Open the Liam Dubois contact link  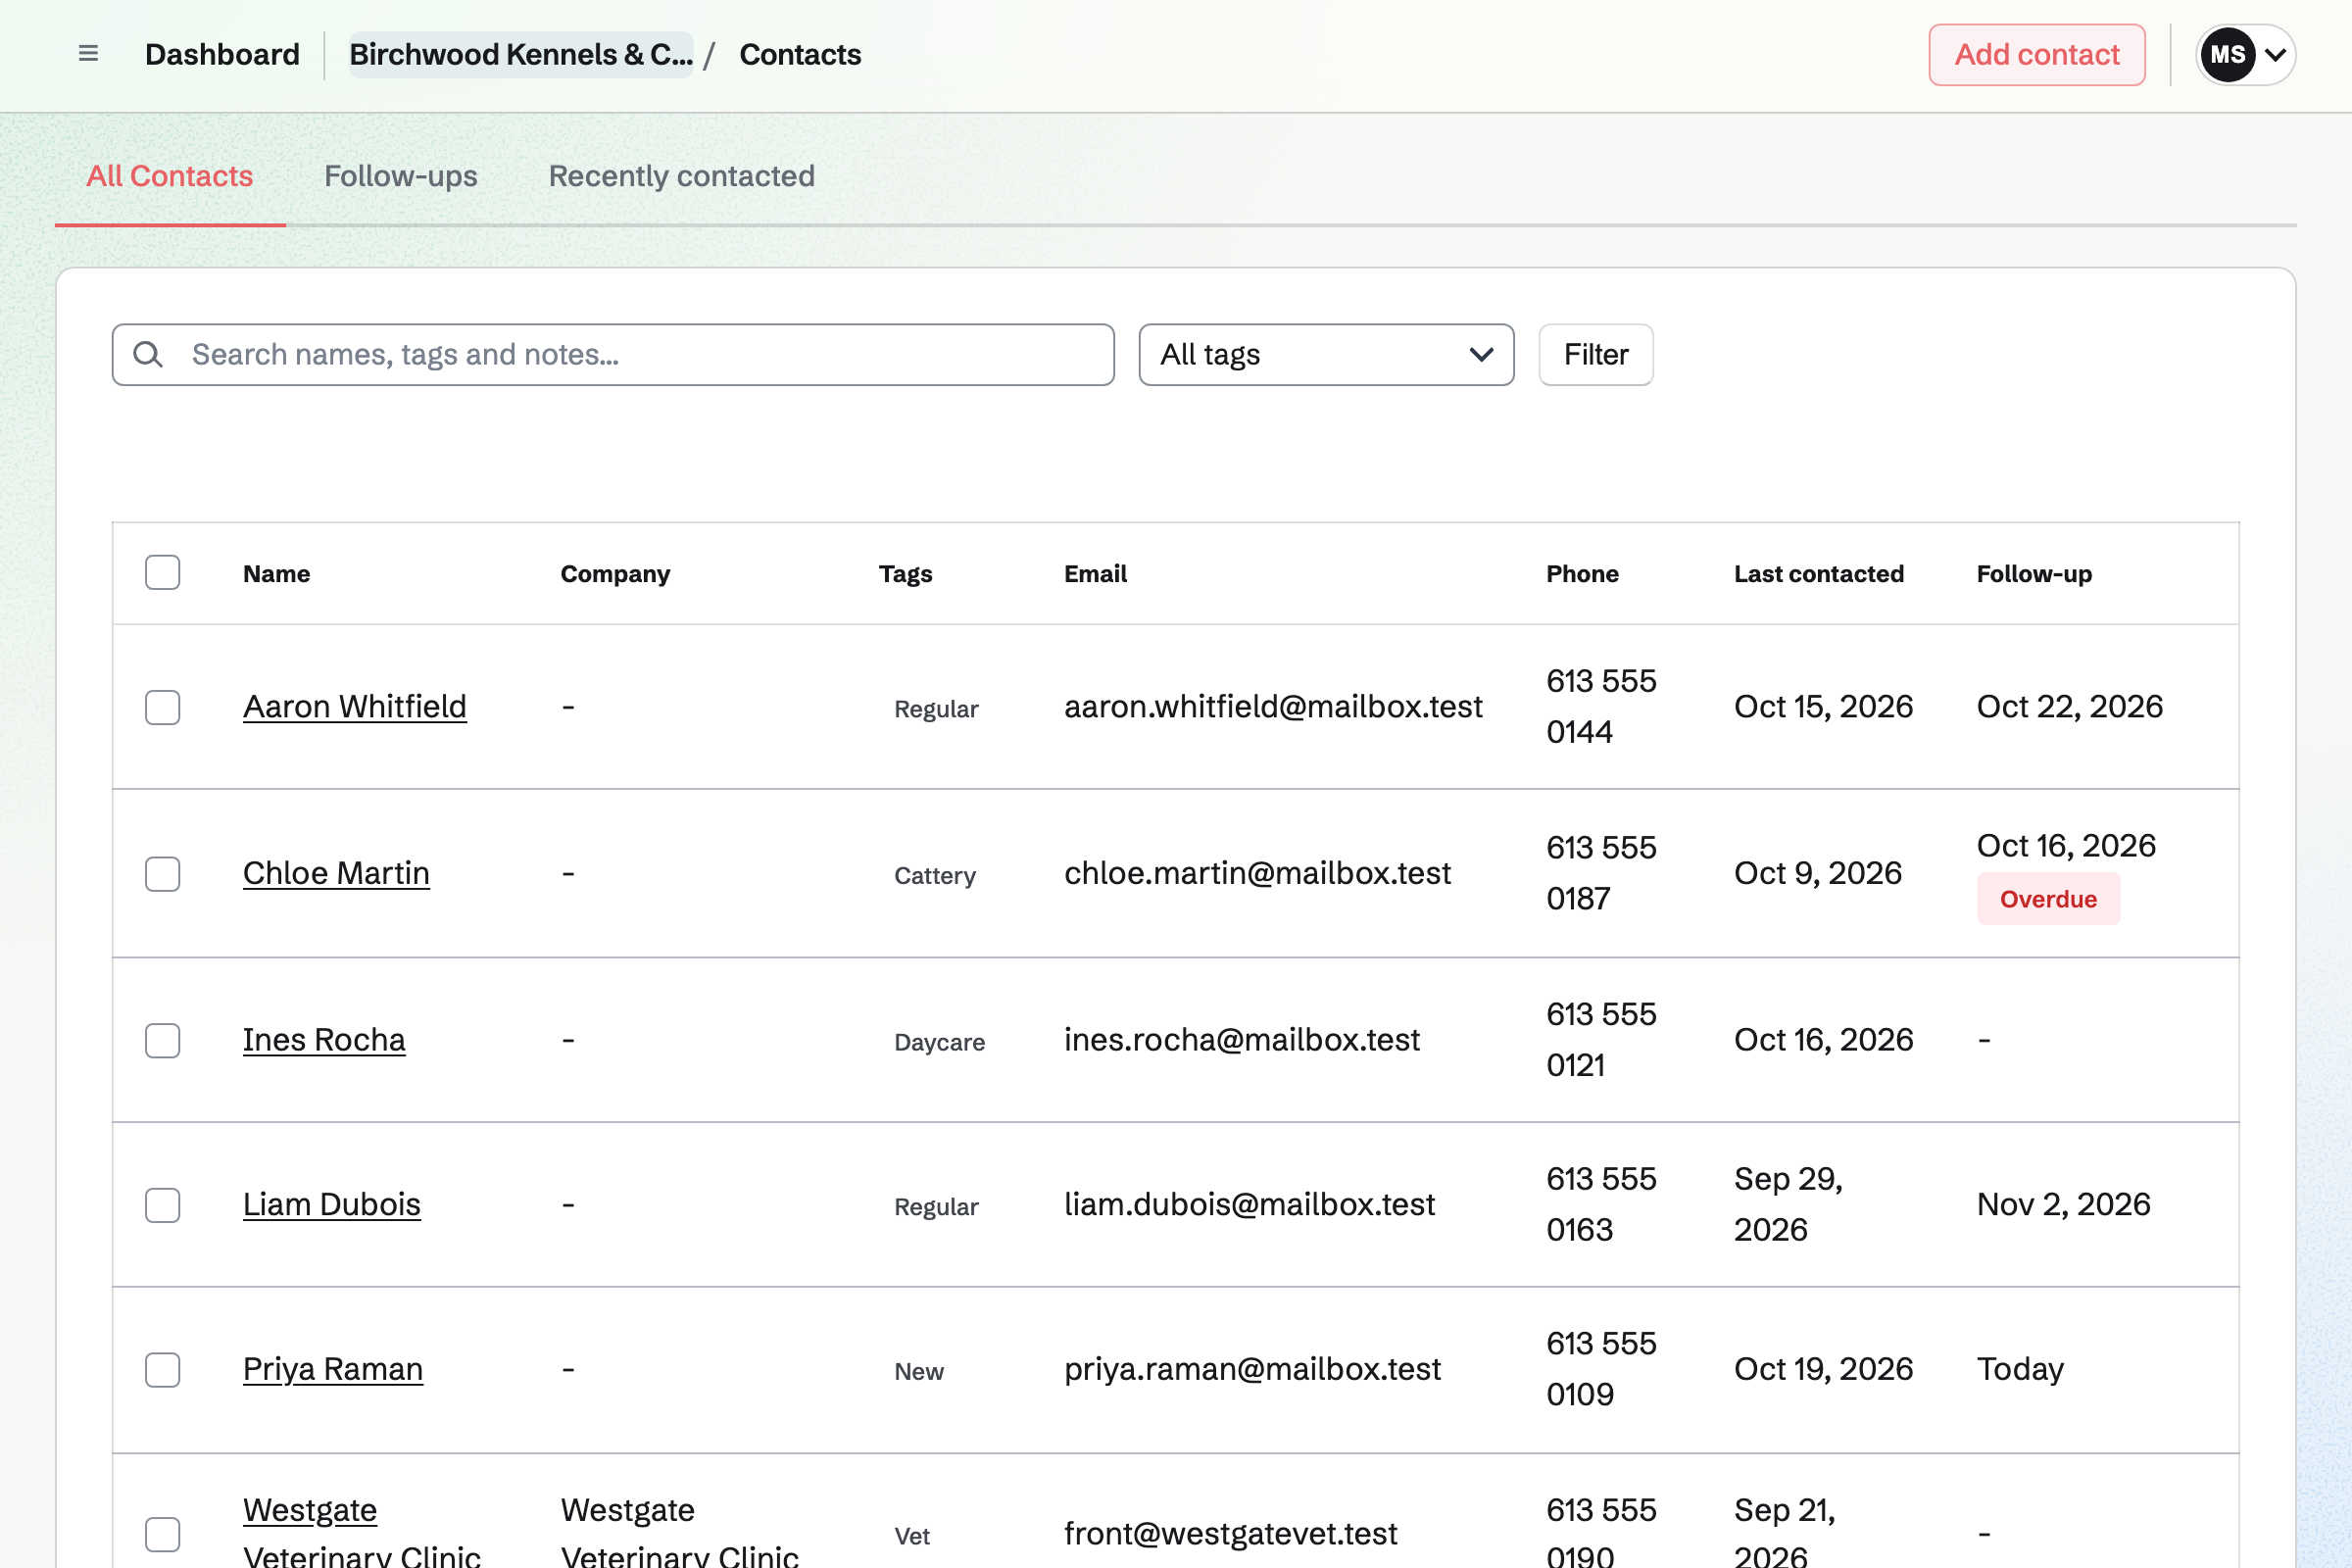tap(331, 1204)
